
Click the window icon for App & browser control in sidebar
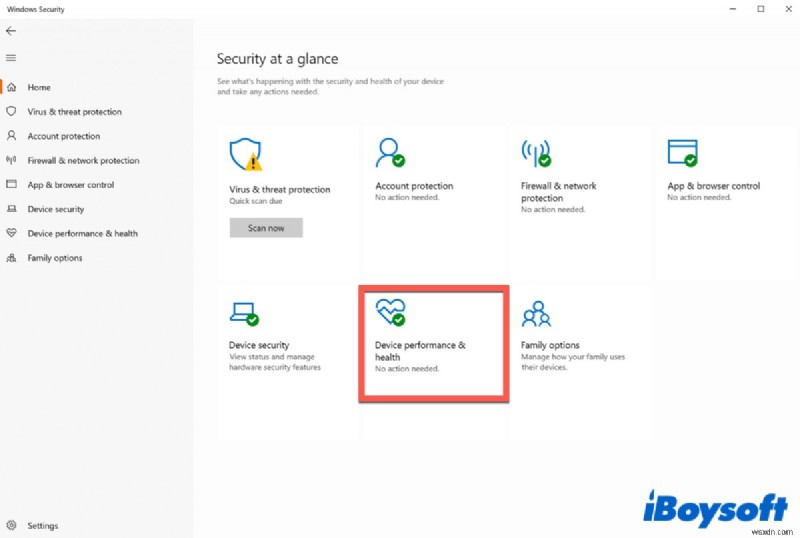11,184
